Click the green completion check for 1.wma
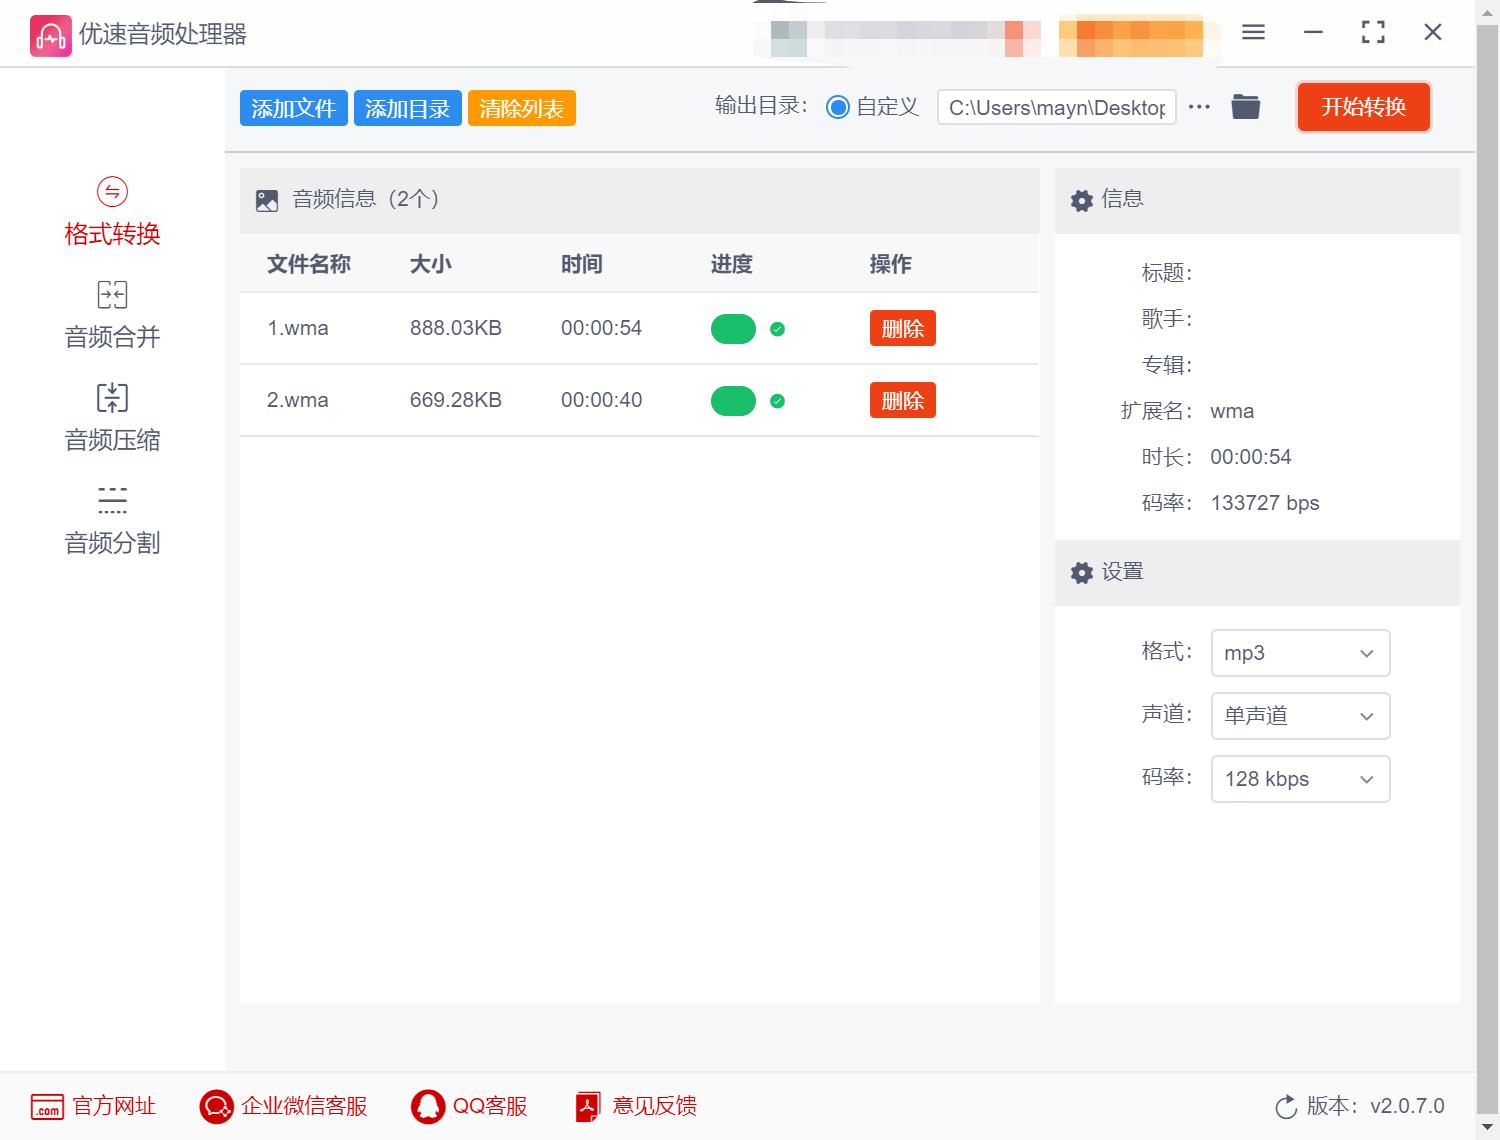This screenshot has width=1500, height=1140. (x=778, y=328)
